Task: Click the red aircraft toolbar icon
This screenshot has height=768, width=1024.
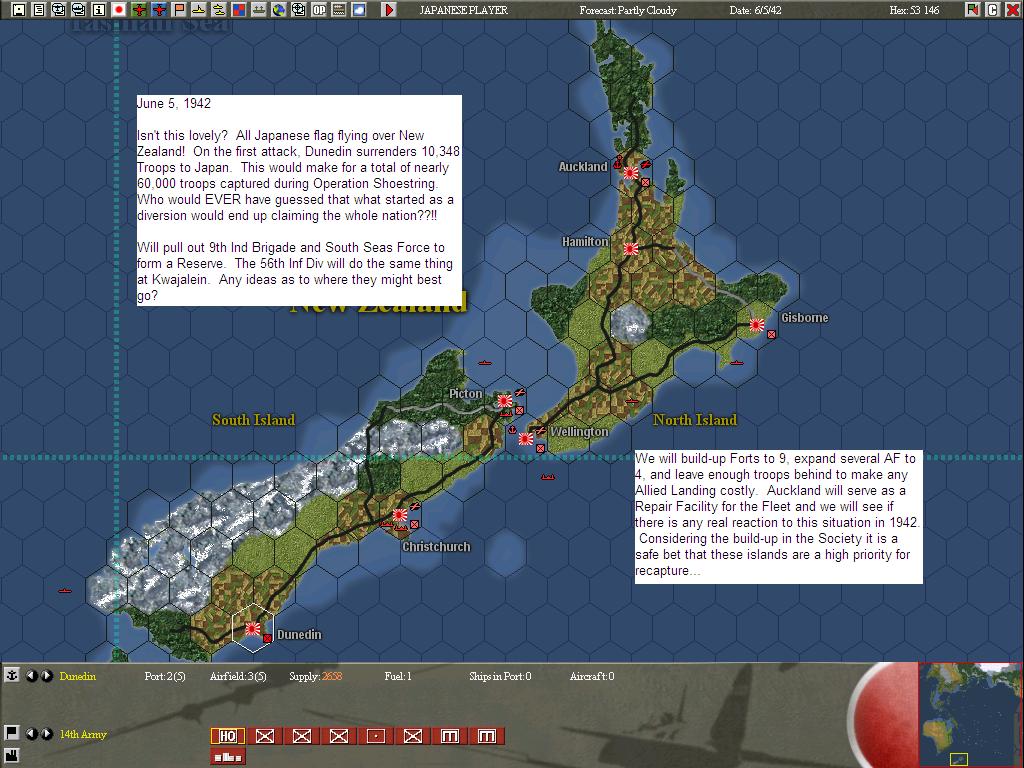Action: [x=157, y=9]
